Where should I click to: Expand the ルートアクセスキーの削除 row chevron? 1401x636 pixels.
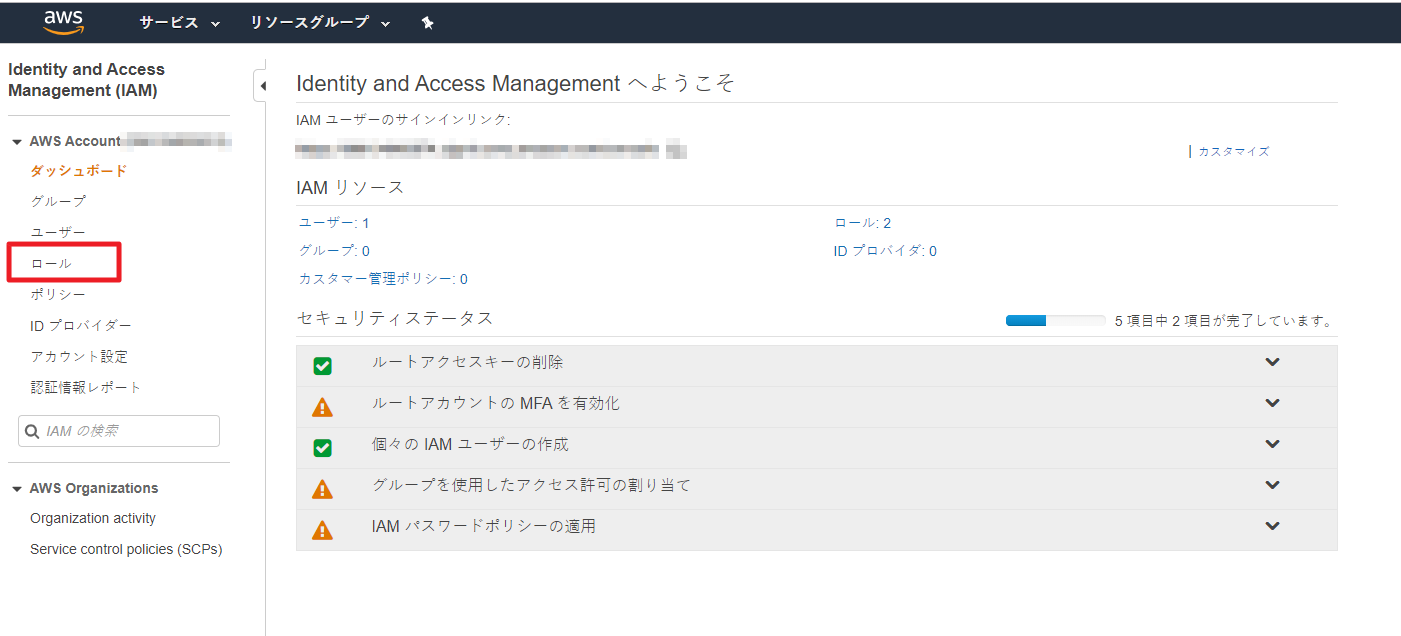tap(1272, 362)
